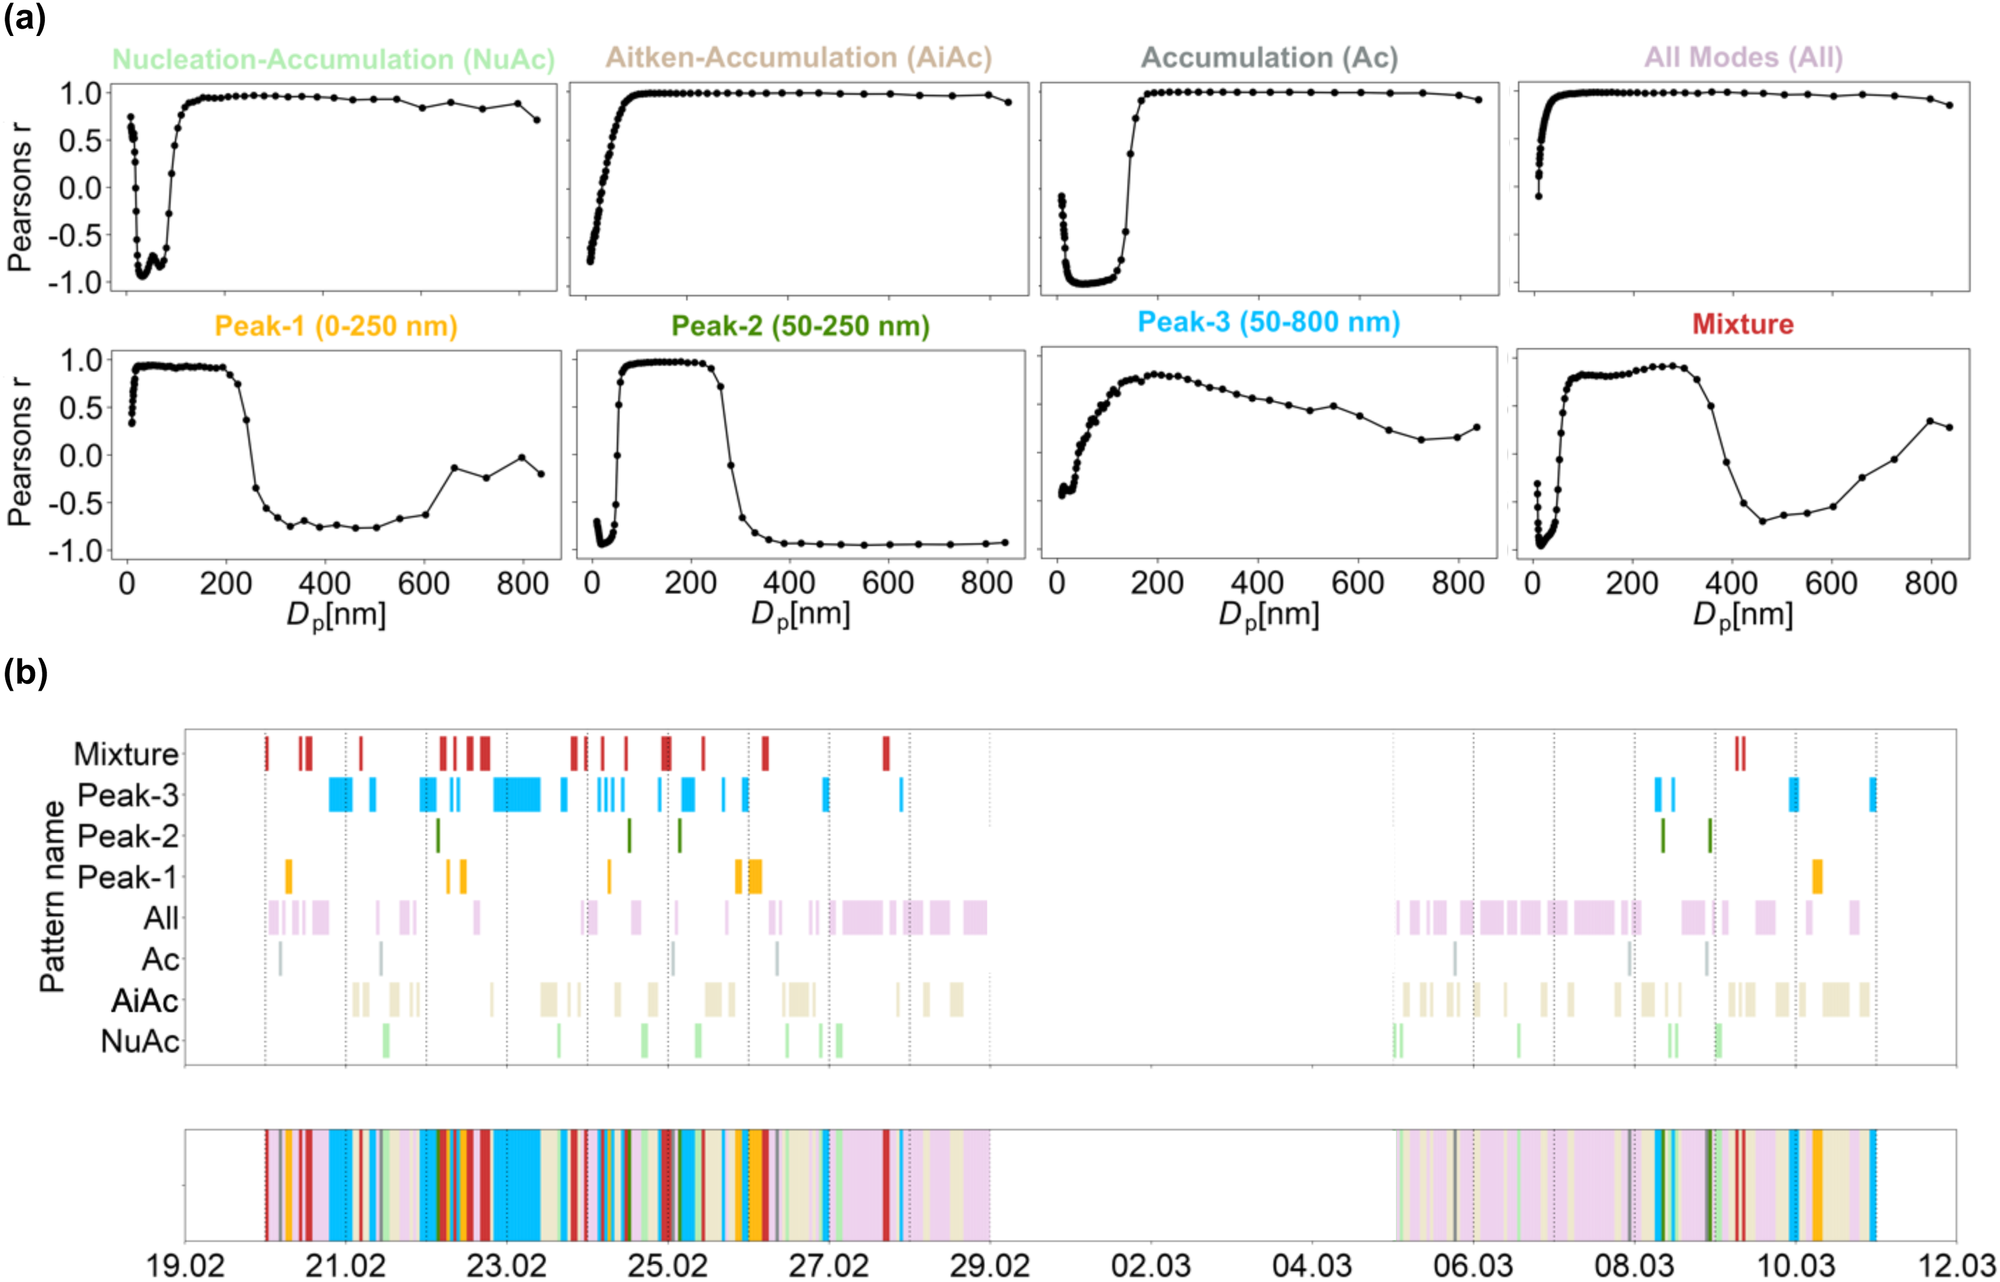
Task: Click the Peak-2 (50-250 nm) title
Action: tap(800, 326)
